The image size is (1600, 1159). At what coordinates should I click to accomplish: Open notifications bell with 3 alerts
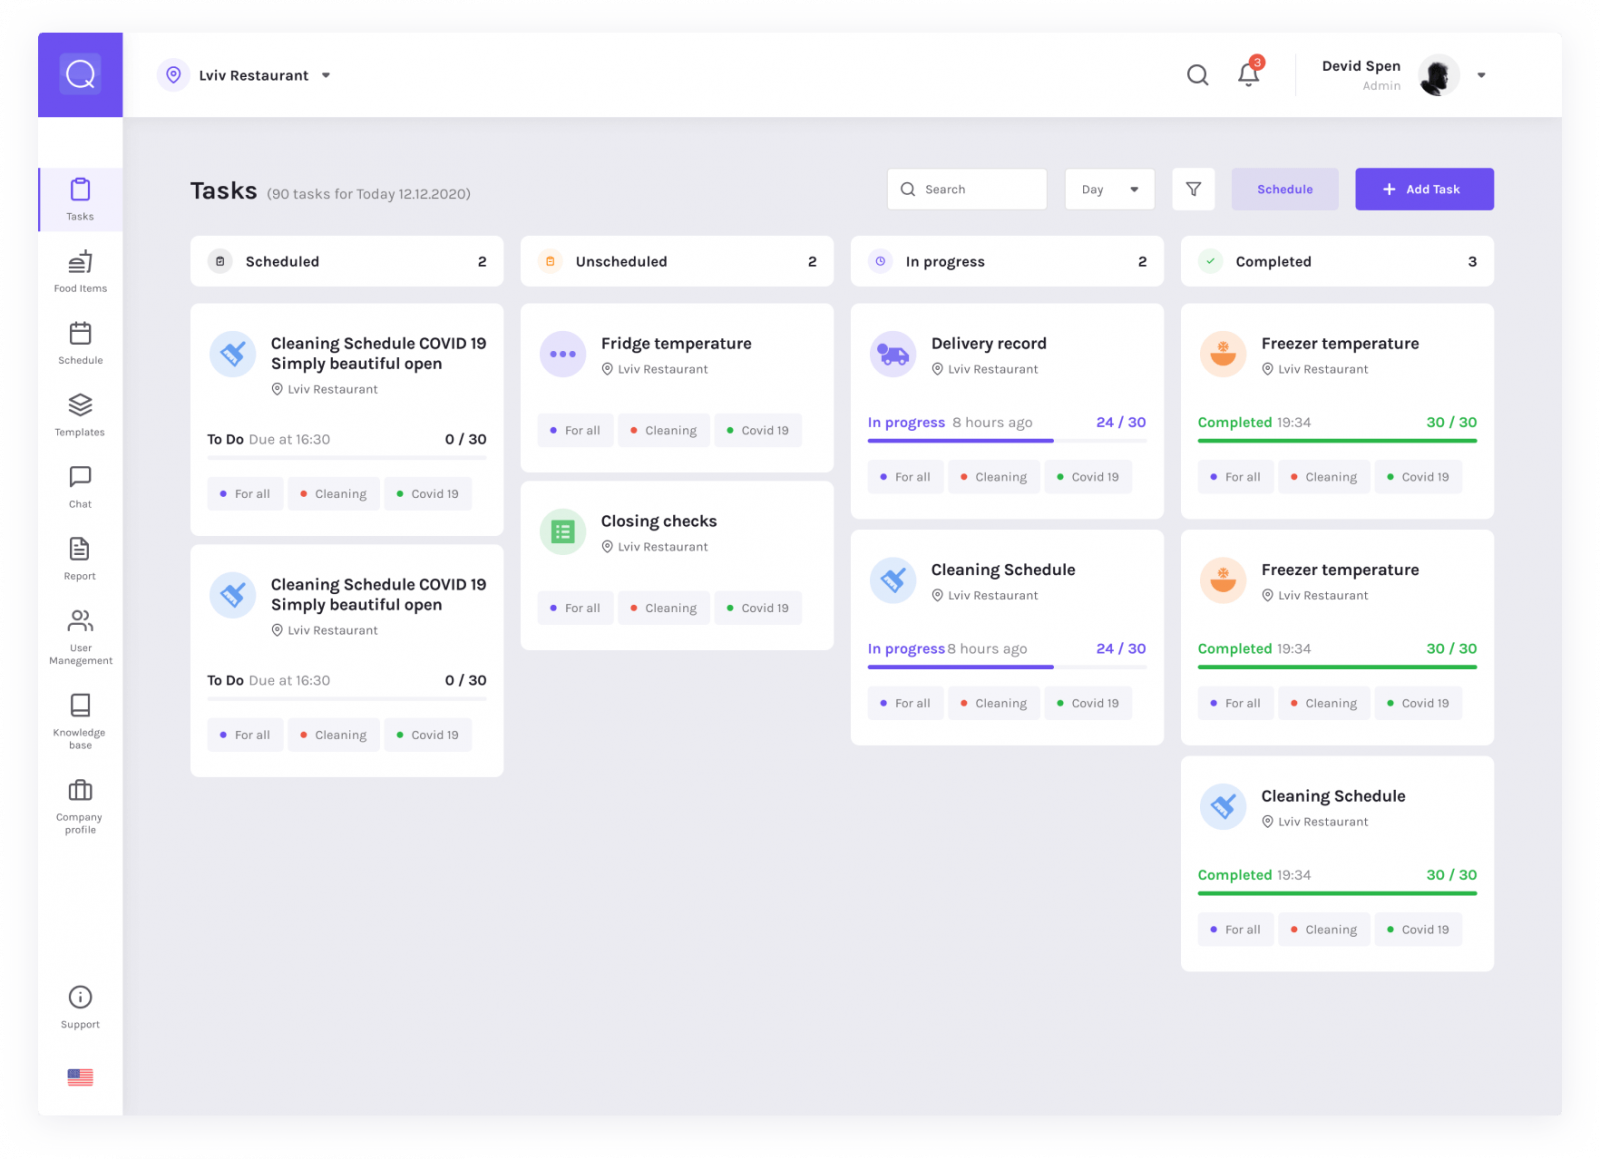click(1249, 73)
